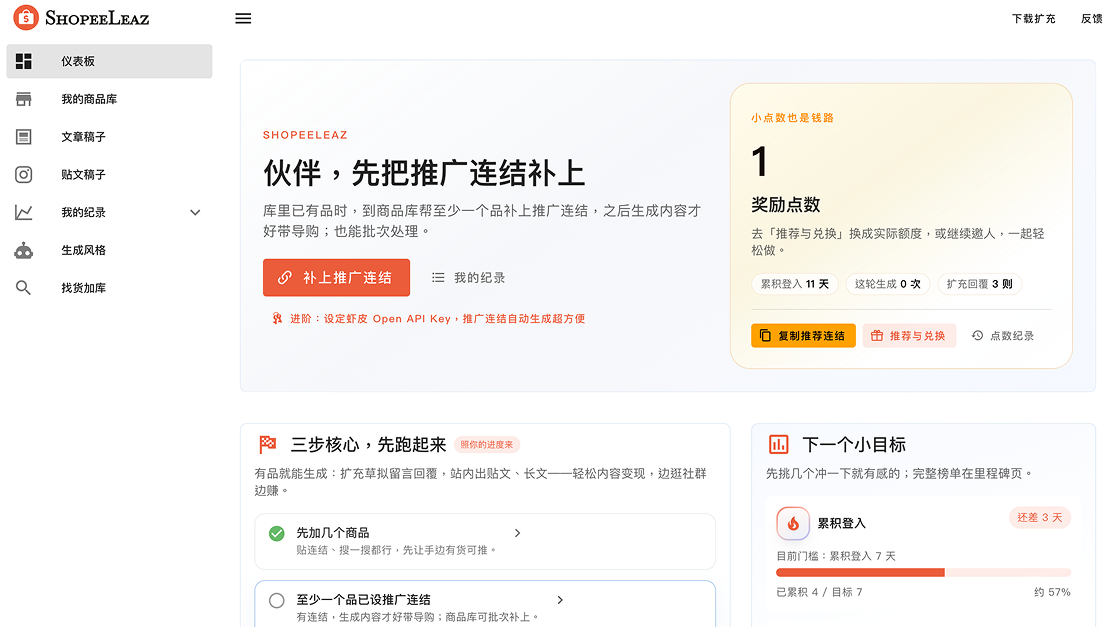Open 推荐与兑换 gift button
The height and width of the screenshot is (627, 1116).
pyautogui.click(x=909, y=336)
